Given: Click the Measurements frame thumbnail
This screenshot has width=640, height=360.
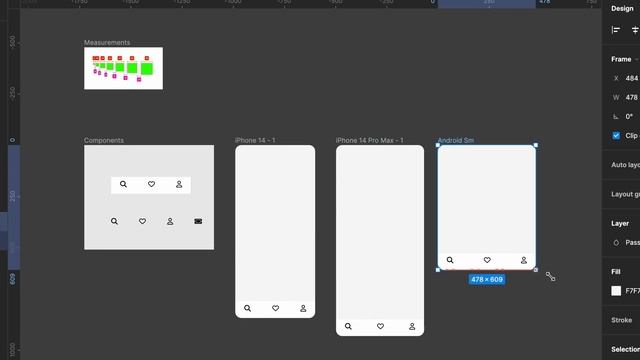Looking at the screenshot, I should coord(123,68).
